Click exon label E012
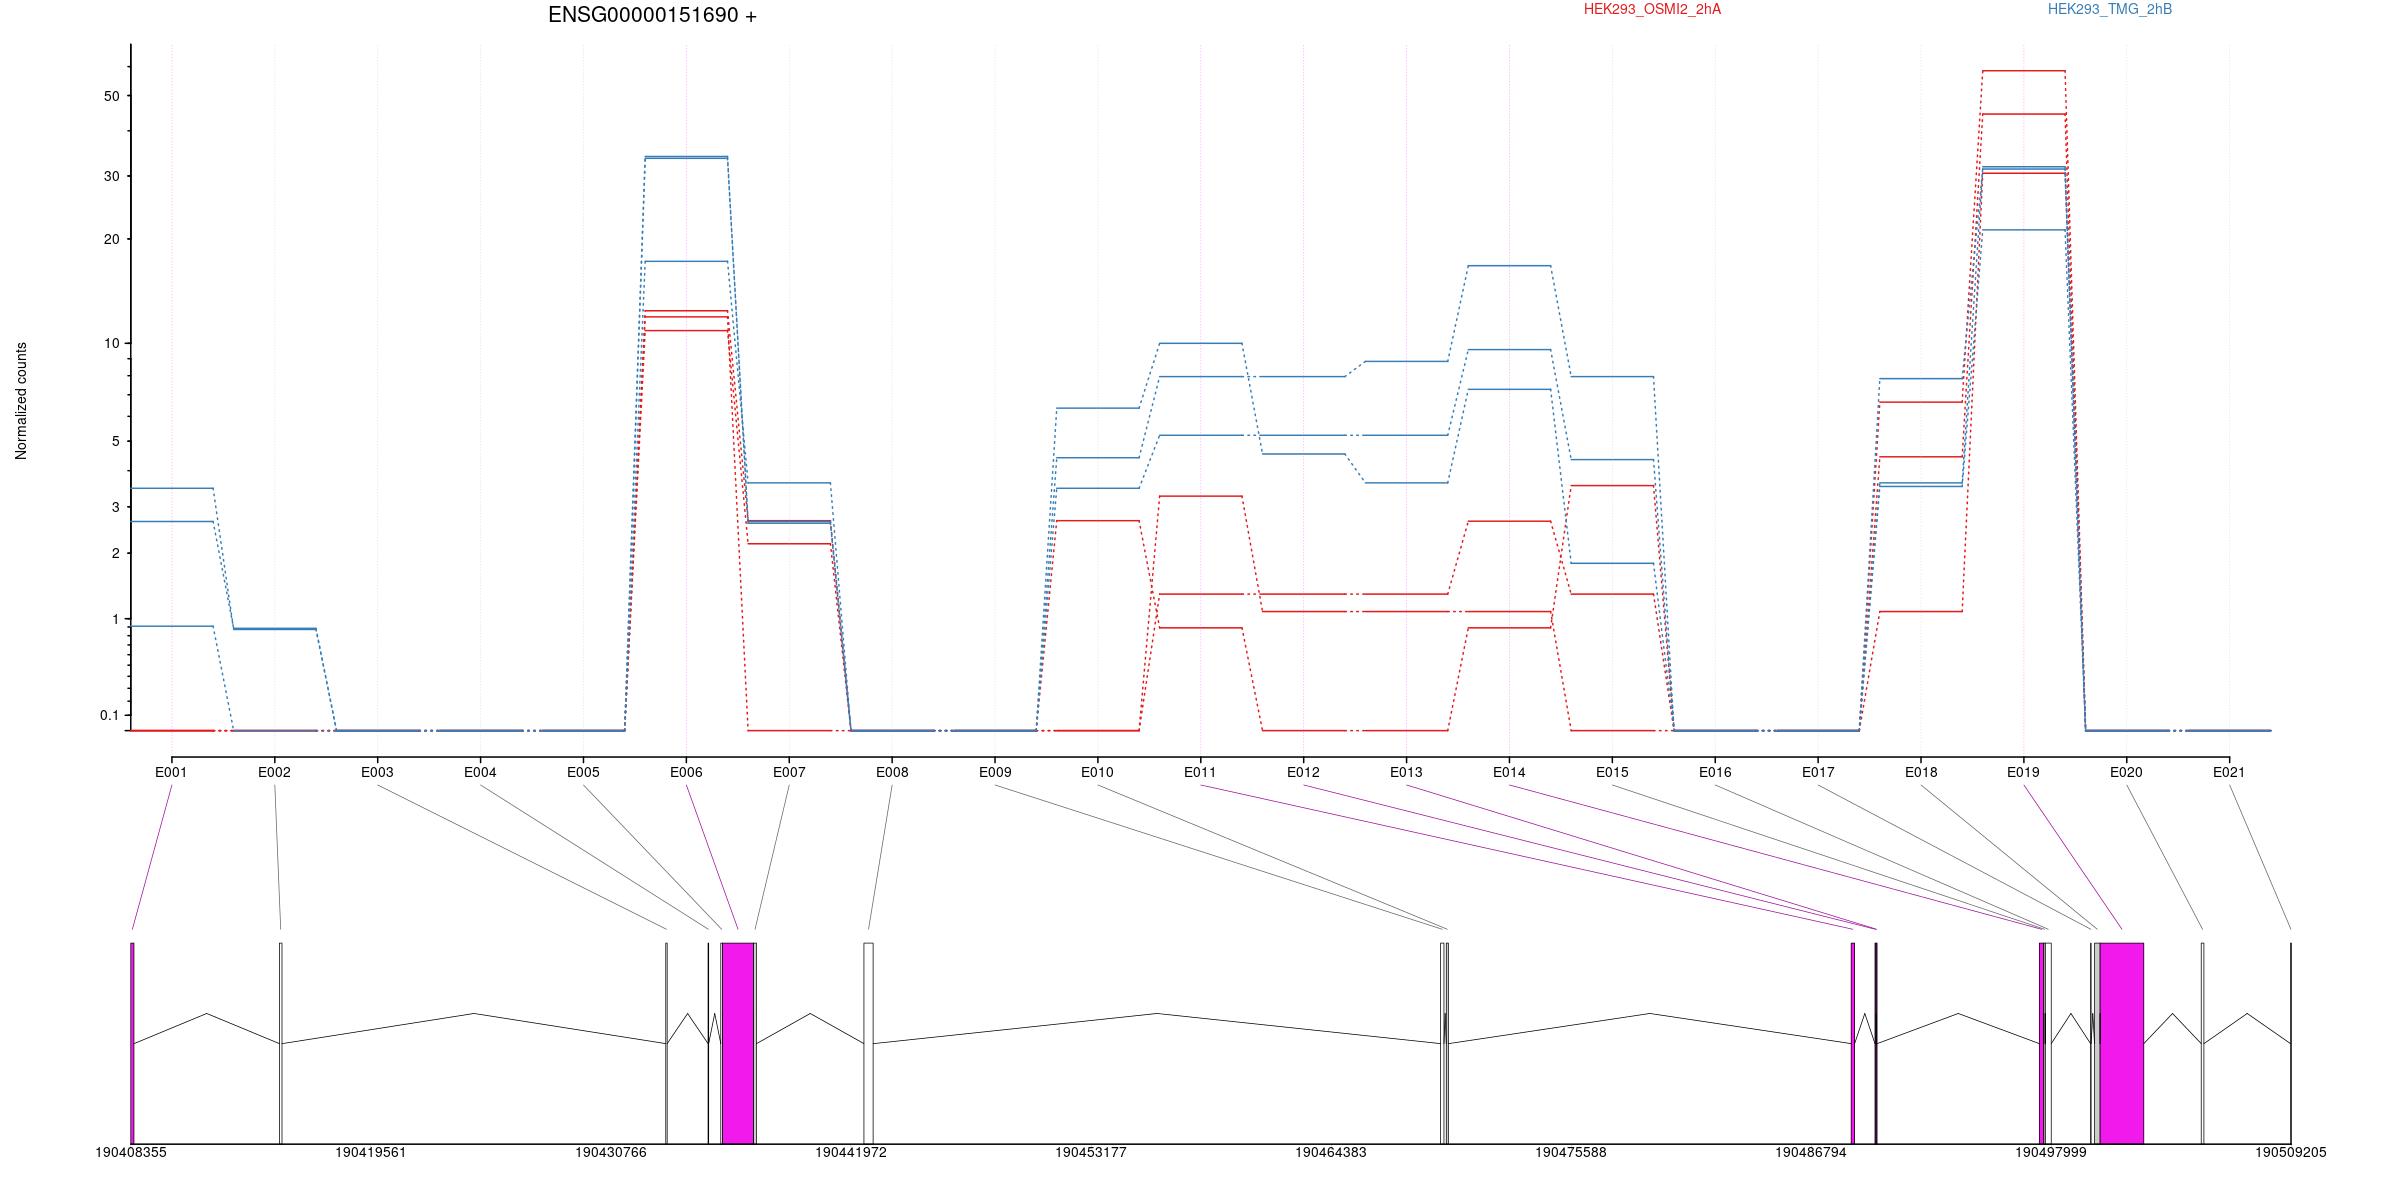 point(1303,772)
